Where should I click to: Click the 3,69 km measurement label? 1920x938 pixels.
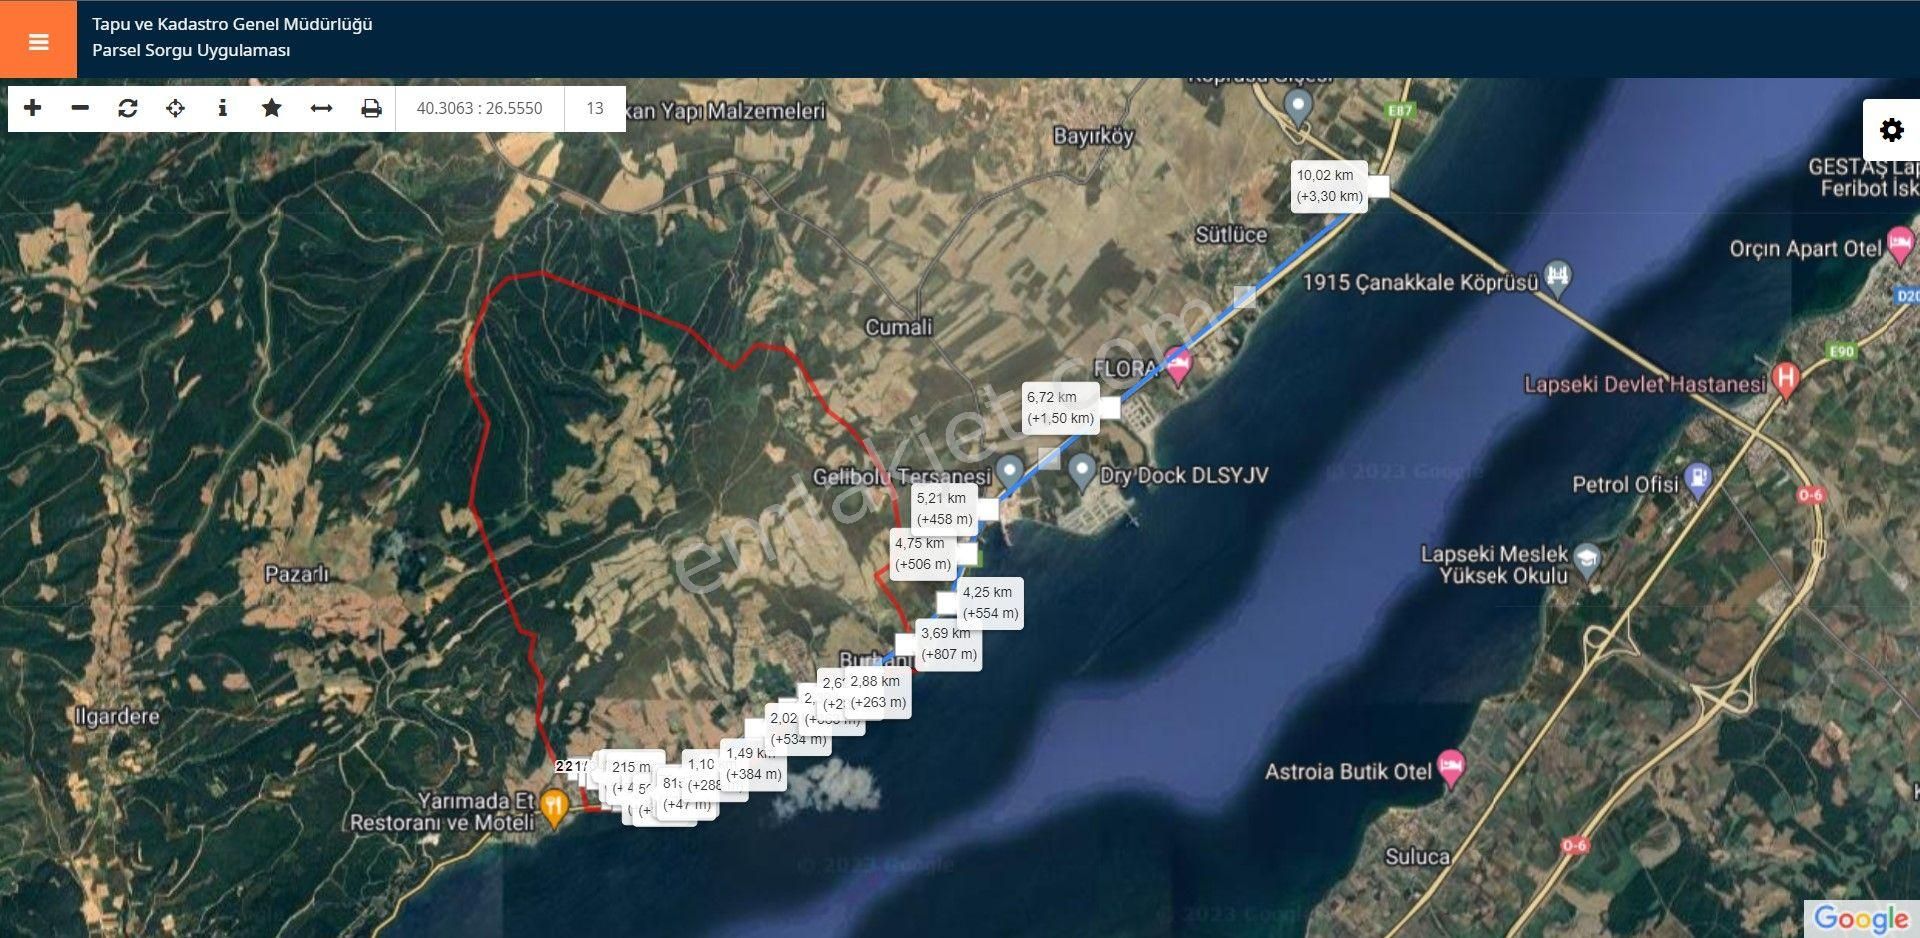pos(948,644)
